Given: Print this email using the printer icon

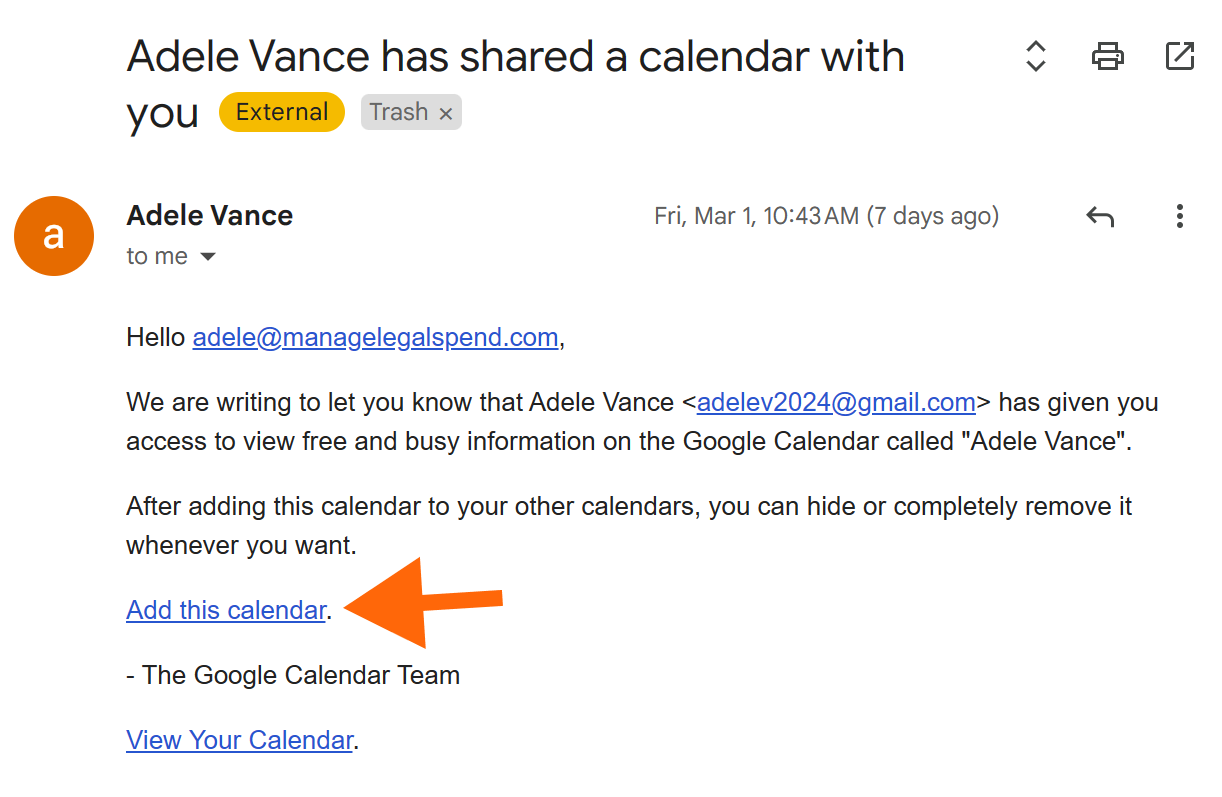Looking at the screenshot, I should [1107, 56].
